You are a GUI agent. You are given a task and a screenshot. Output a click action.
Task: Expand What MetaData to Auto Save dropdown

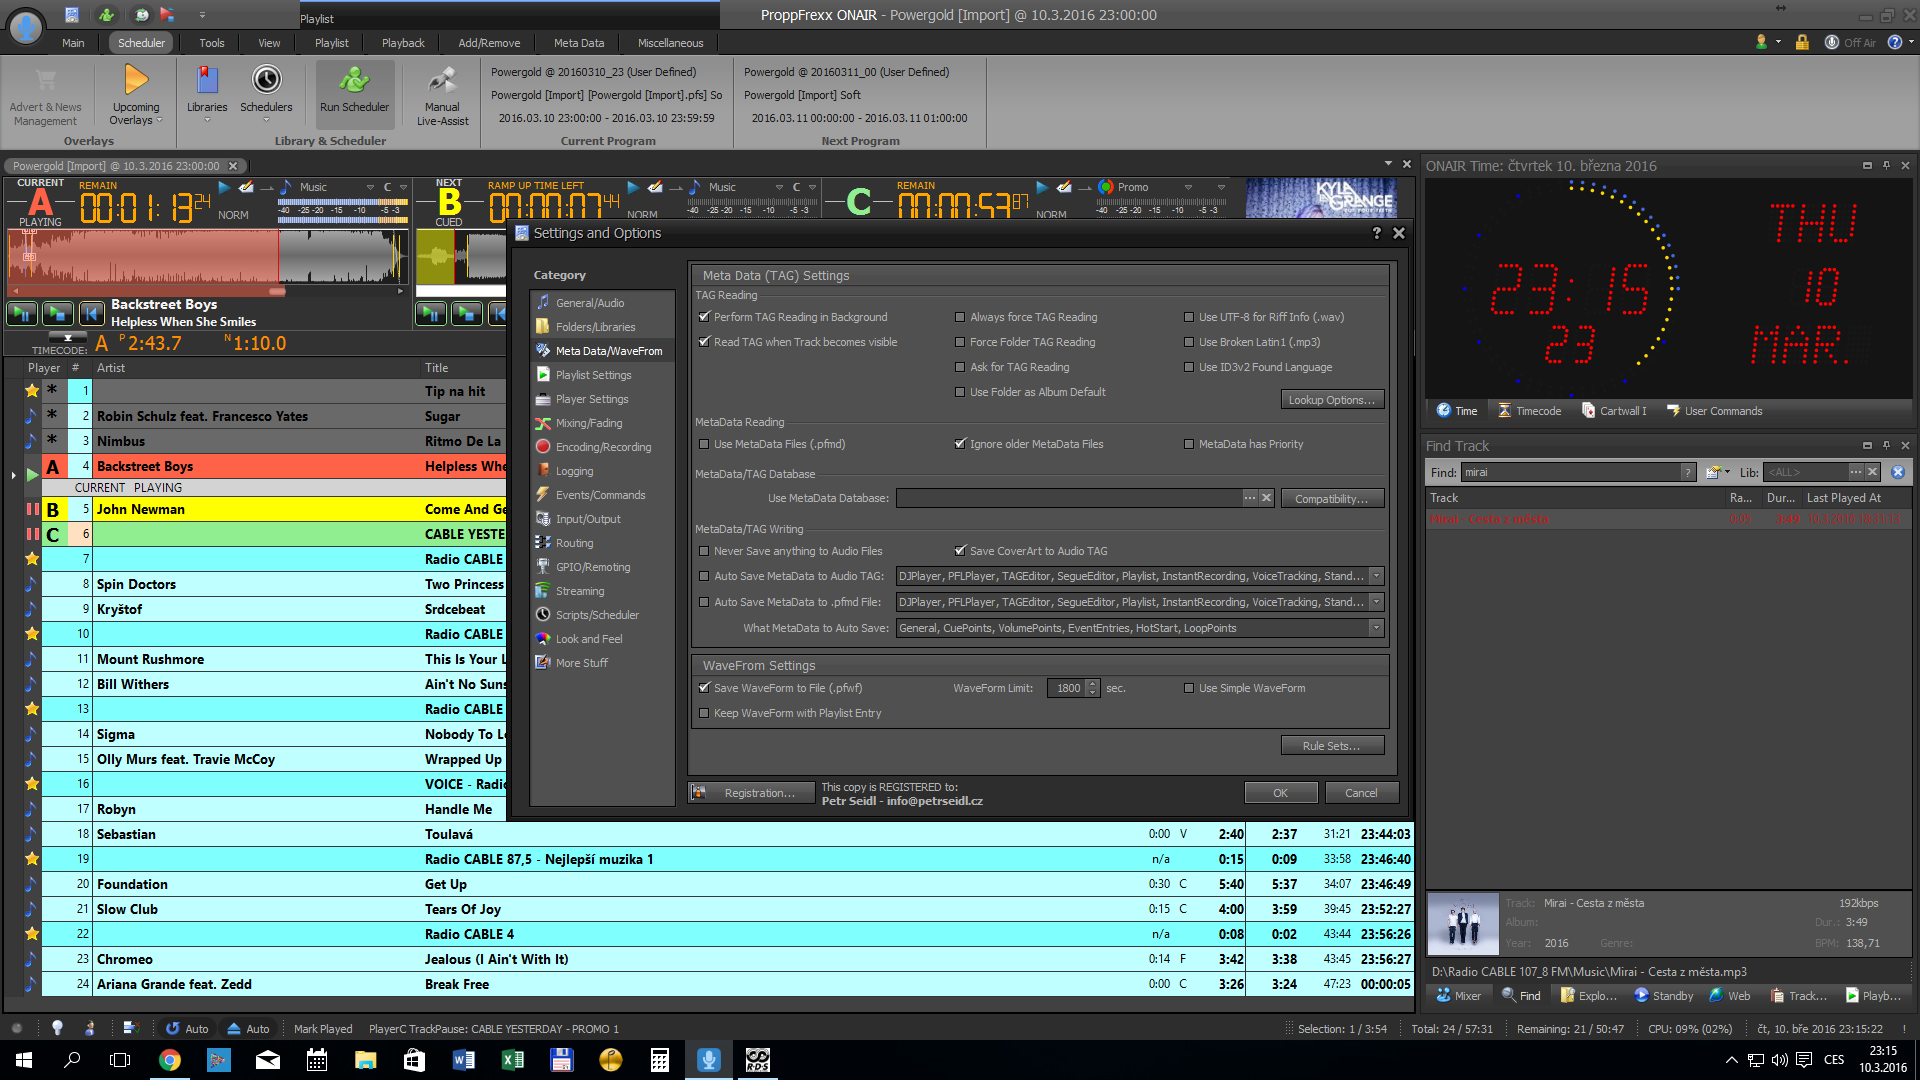tap(1376, 628)
